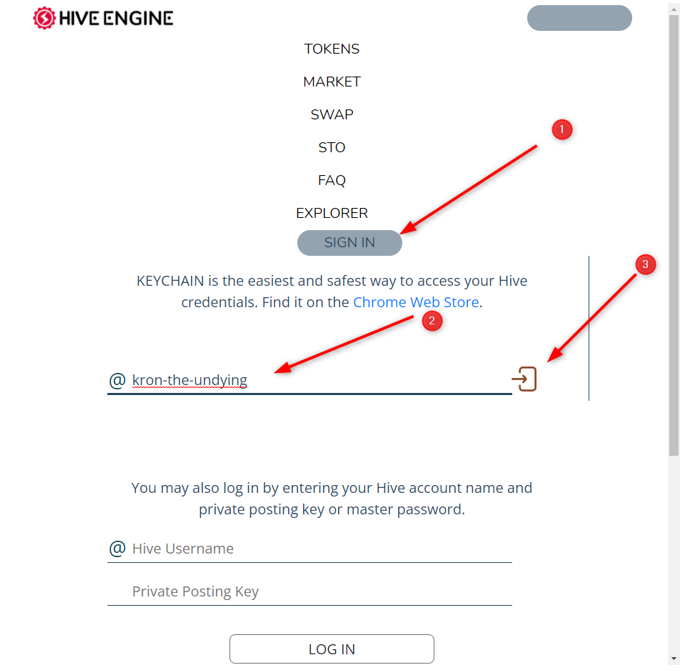Click the @ symbol beside Hive Username
Viewport: 686px width, 671px height.
117,549
